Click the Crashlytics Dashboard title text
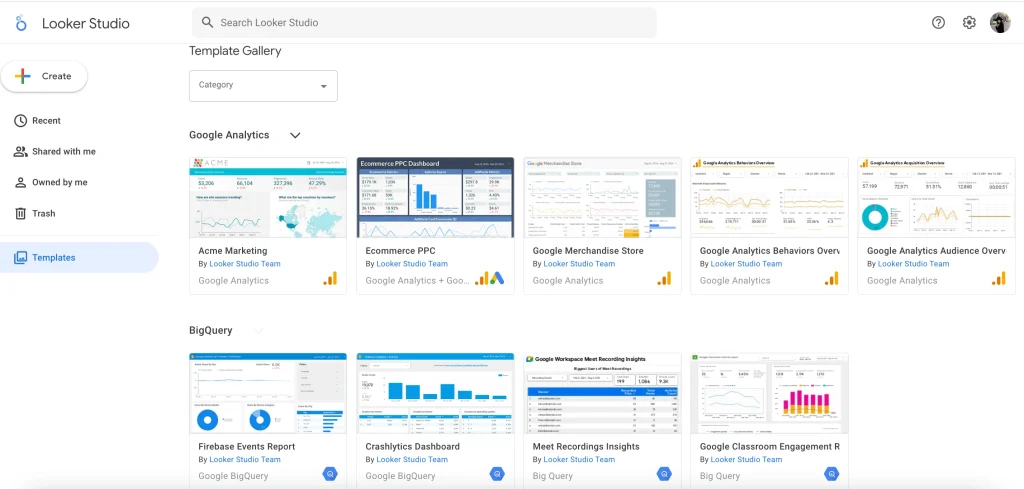Viewport: 1024px width, 489px height. (413, 447)
